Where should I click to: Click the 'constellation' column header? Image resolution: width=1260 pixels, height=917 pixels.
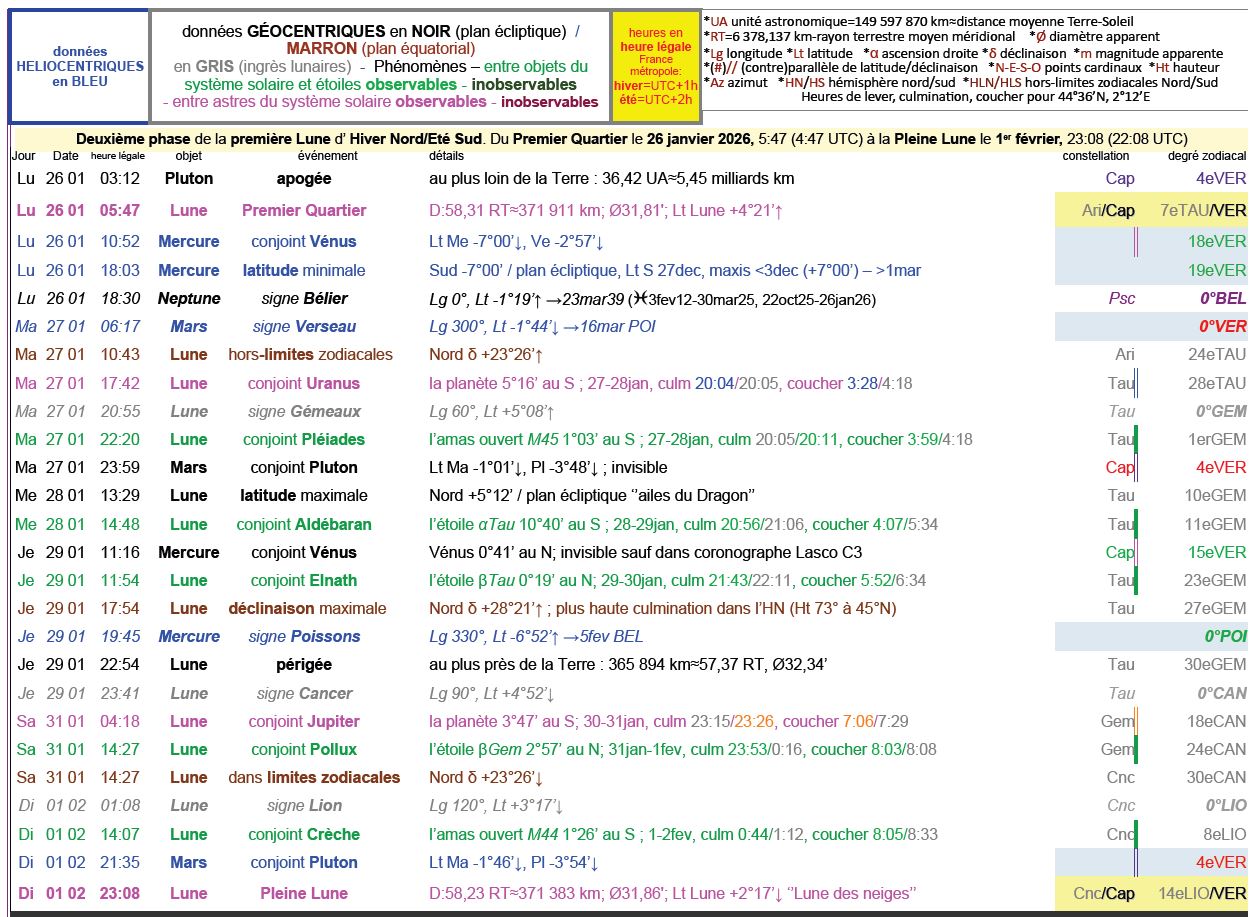point(1095,156)
